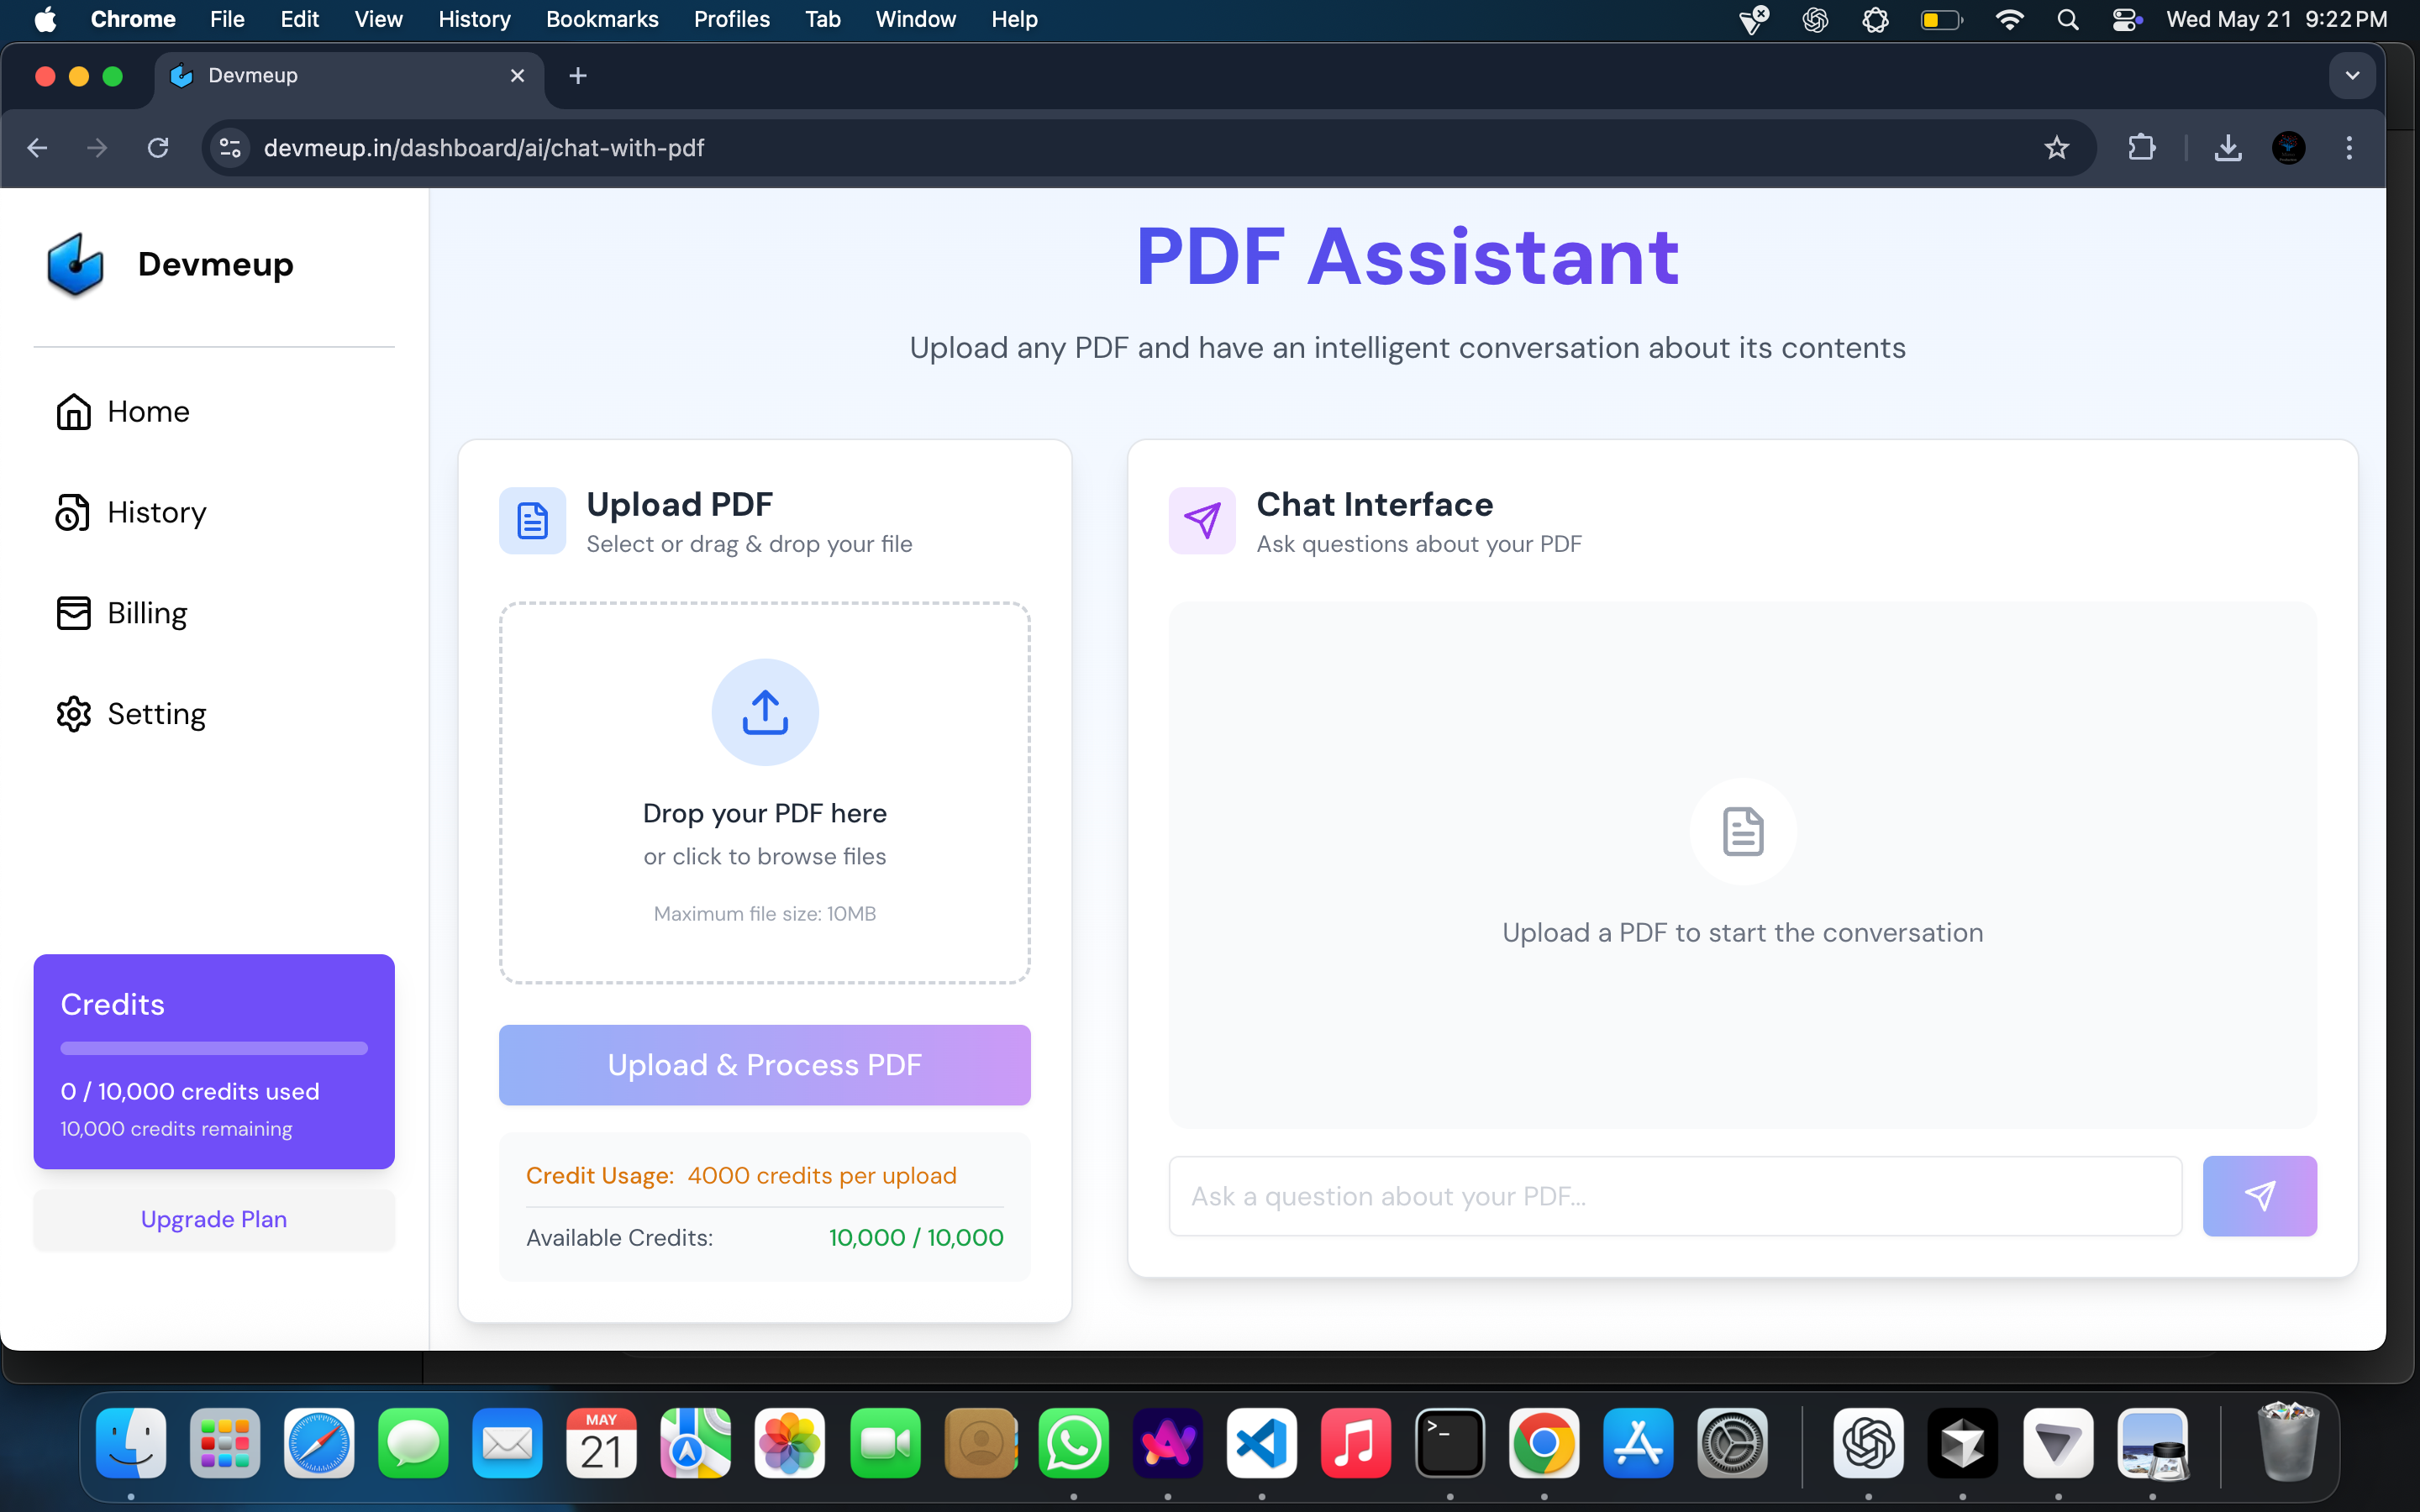Image resolution: width=2420 pixels, height=1512 pixels.
Task: Open the Bookmarks menu
Action: coord(602,19)
